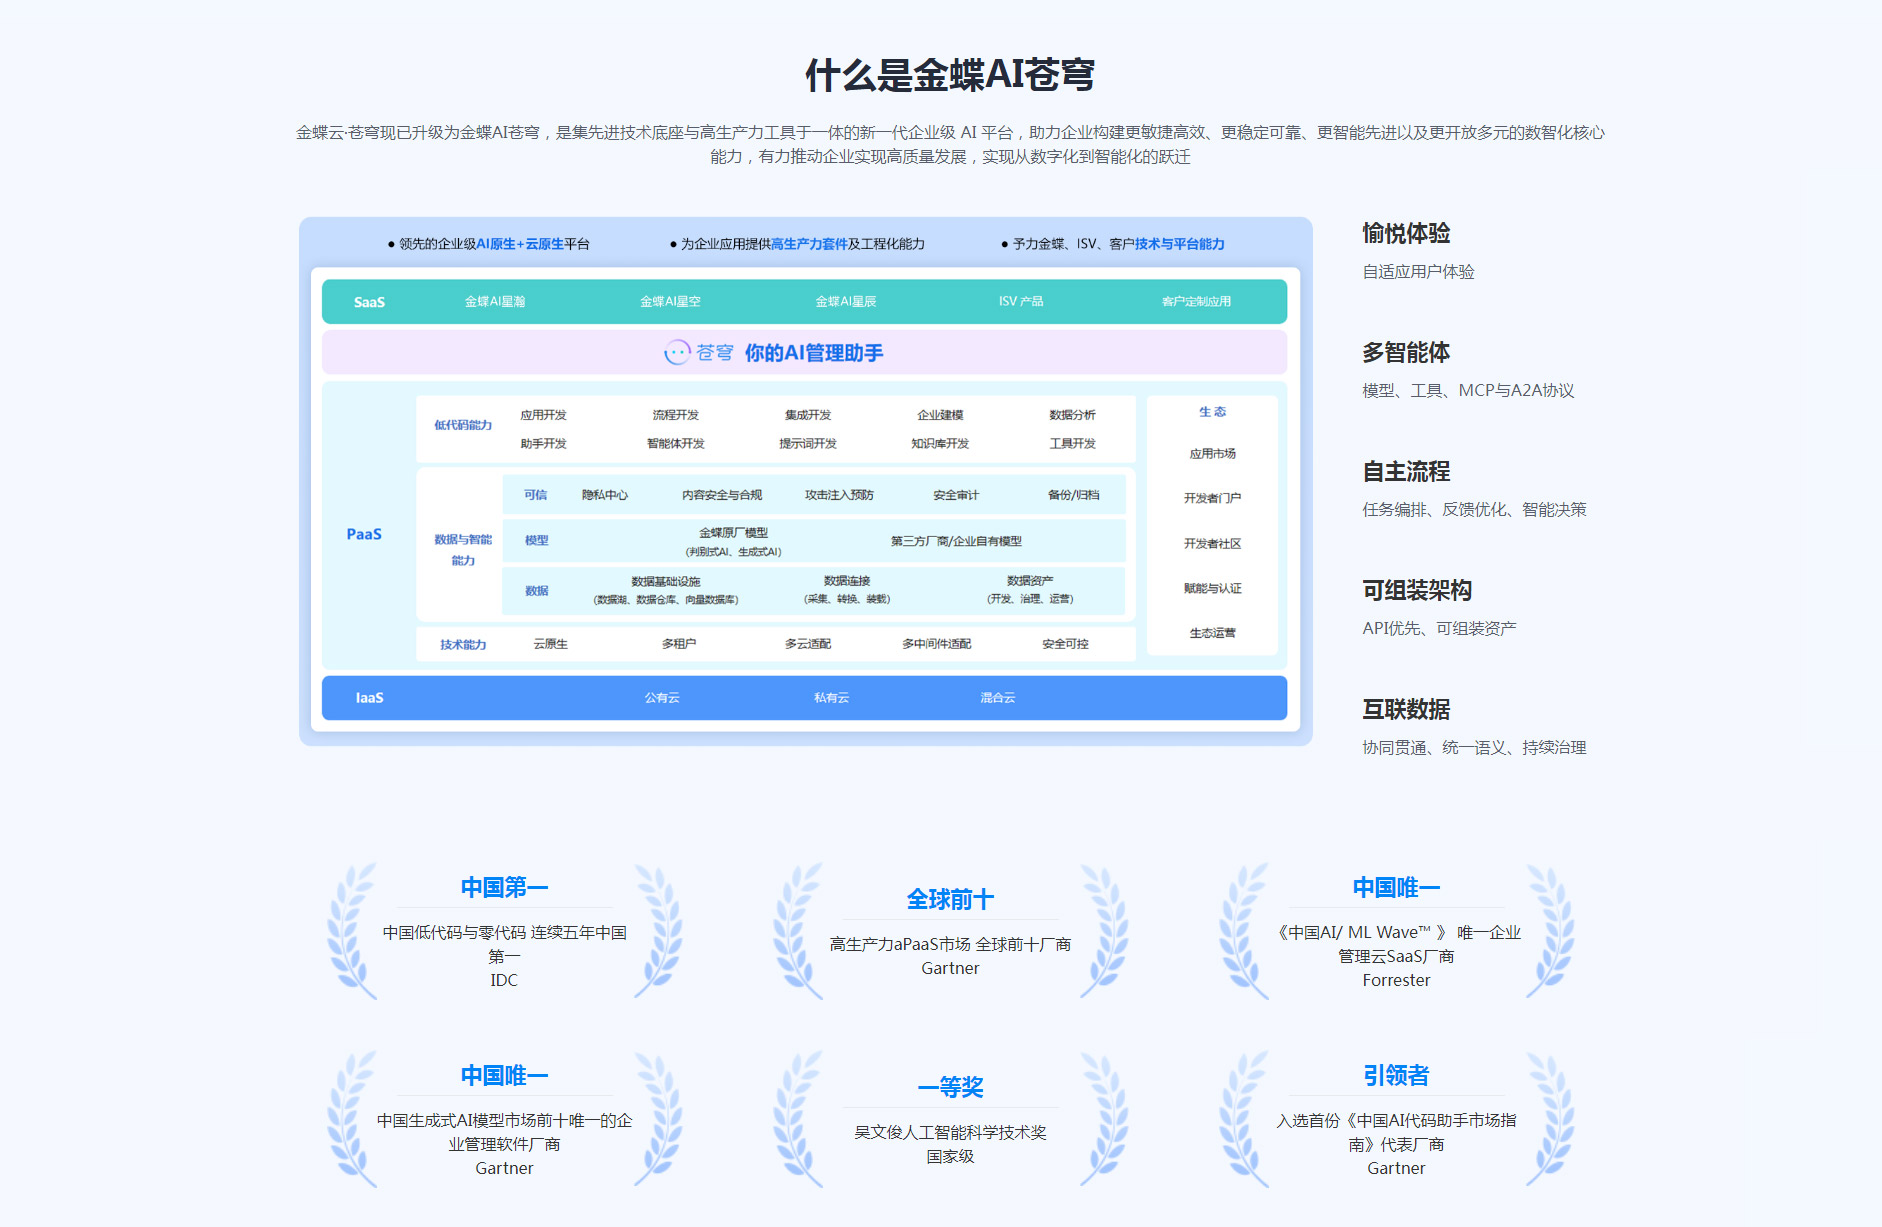The image size is (1882, 1227).
Task: Click 内容安全与合规 in the 可信 row
Action: (x=722, y=495)
